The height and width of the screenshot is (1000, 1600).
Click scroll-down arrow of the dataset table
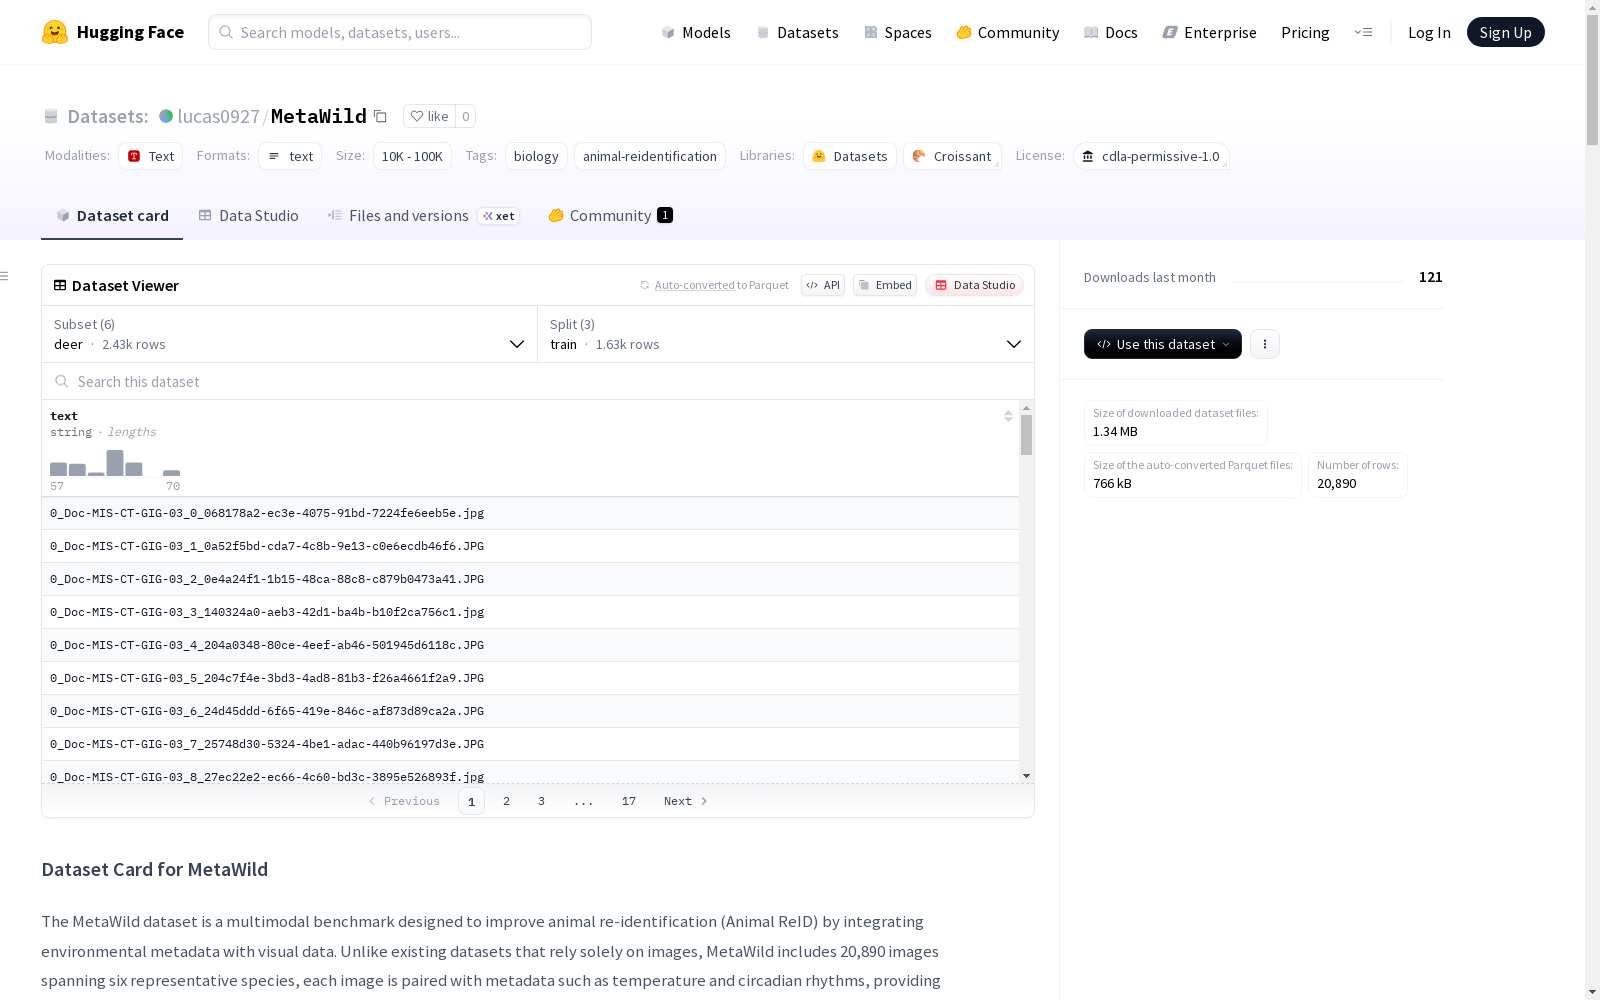click(x=1026, y=776)
